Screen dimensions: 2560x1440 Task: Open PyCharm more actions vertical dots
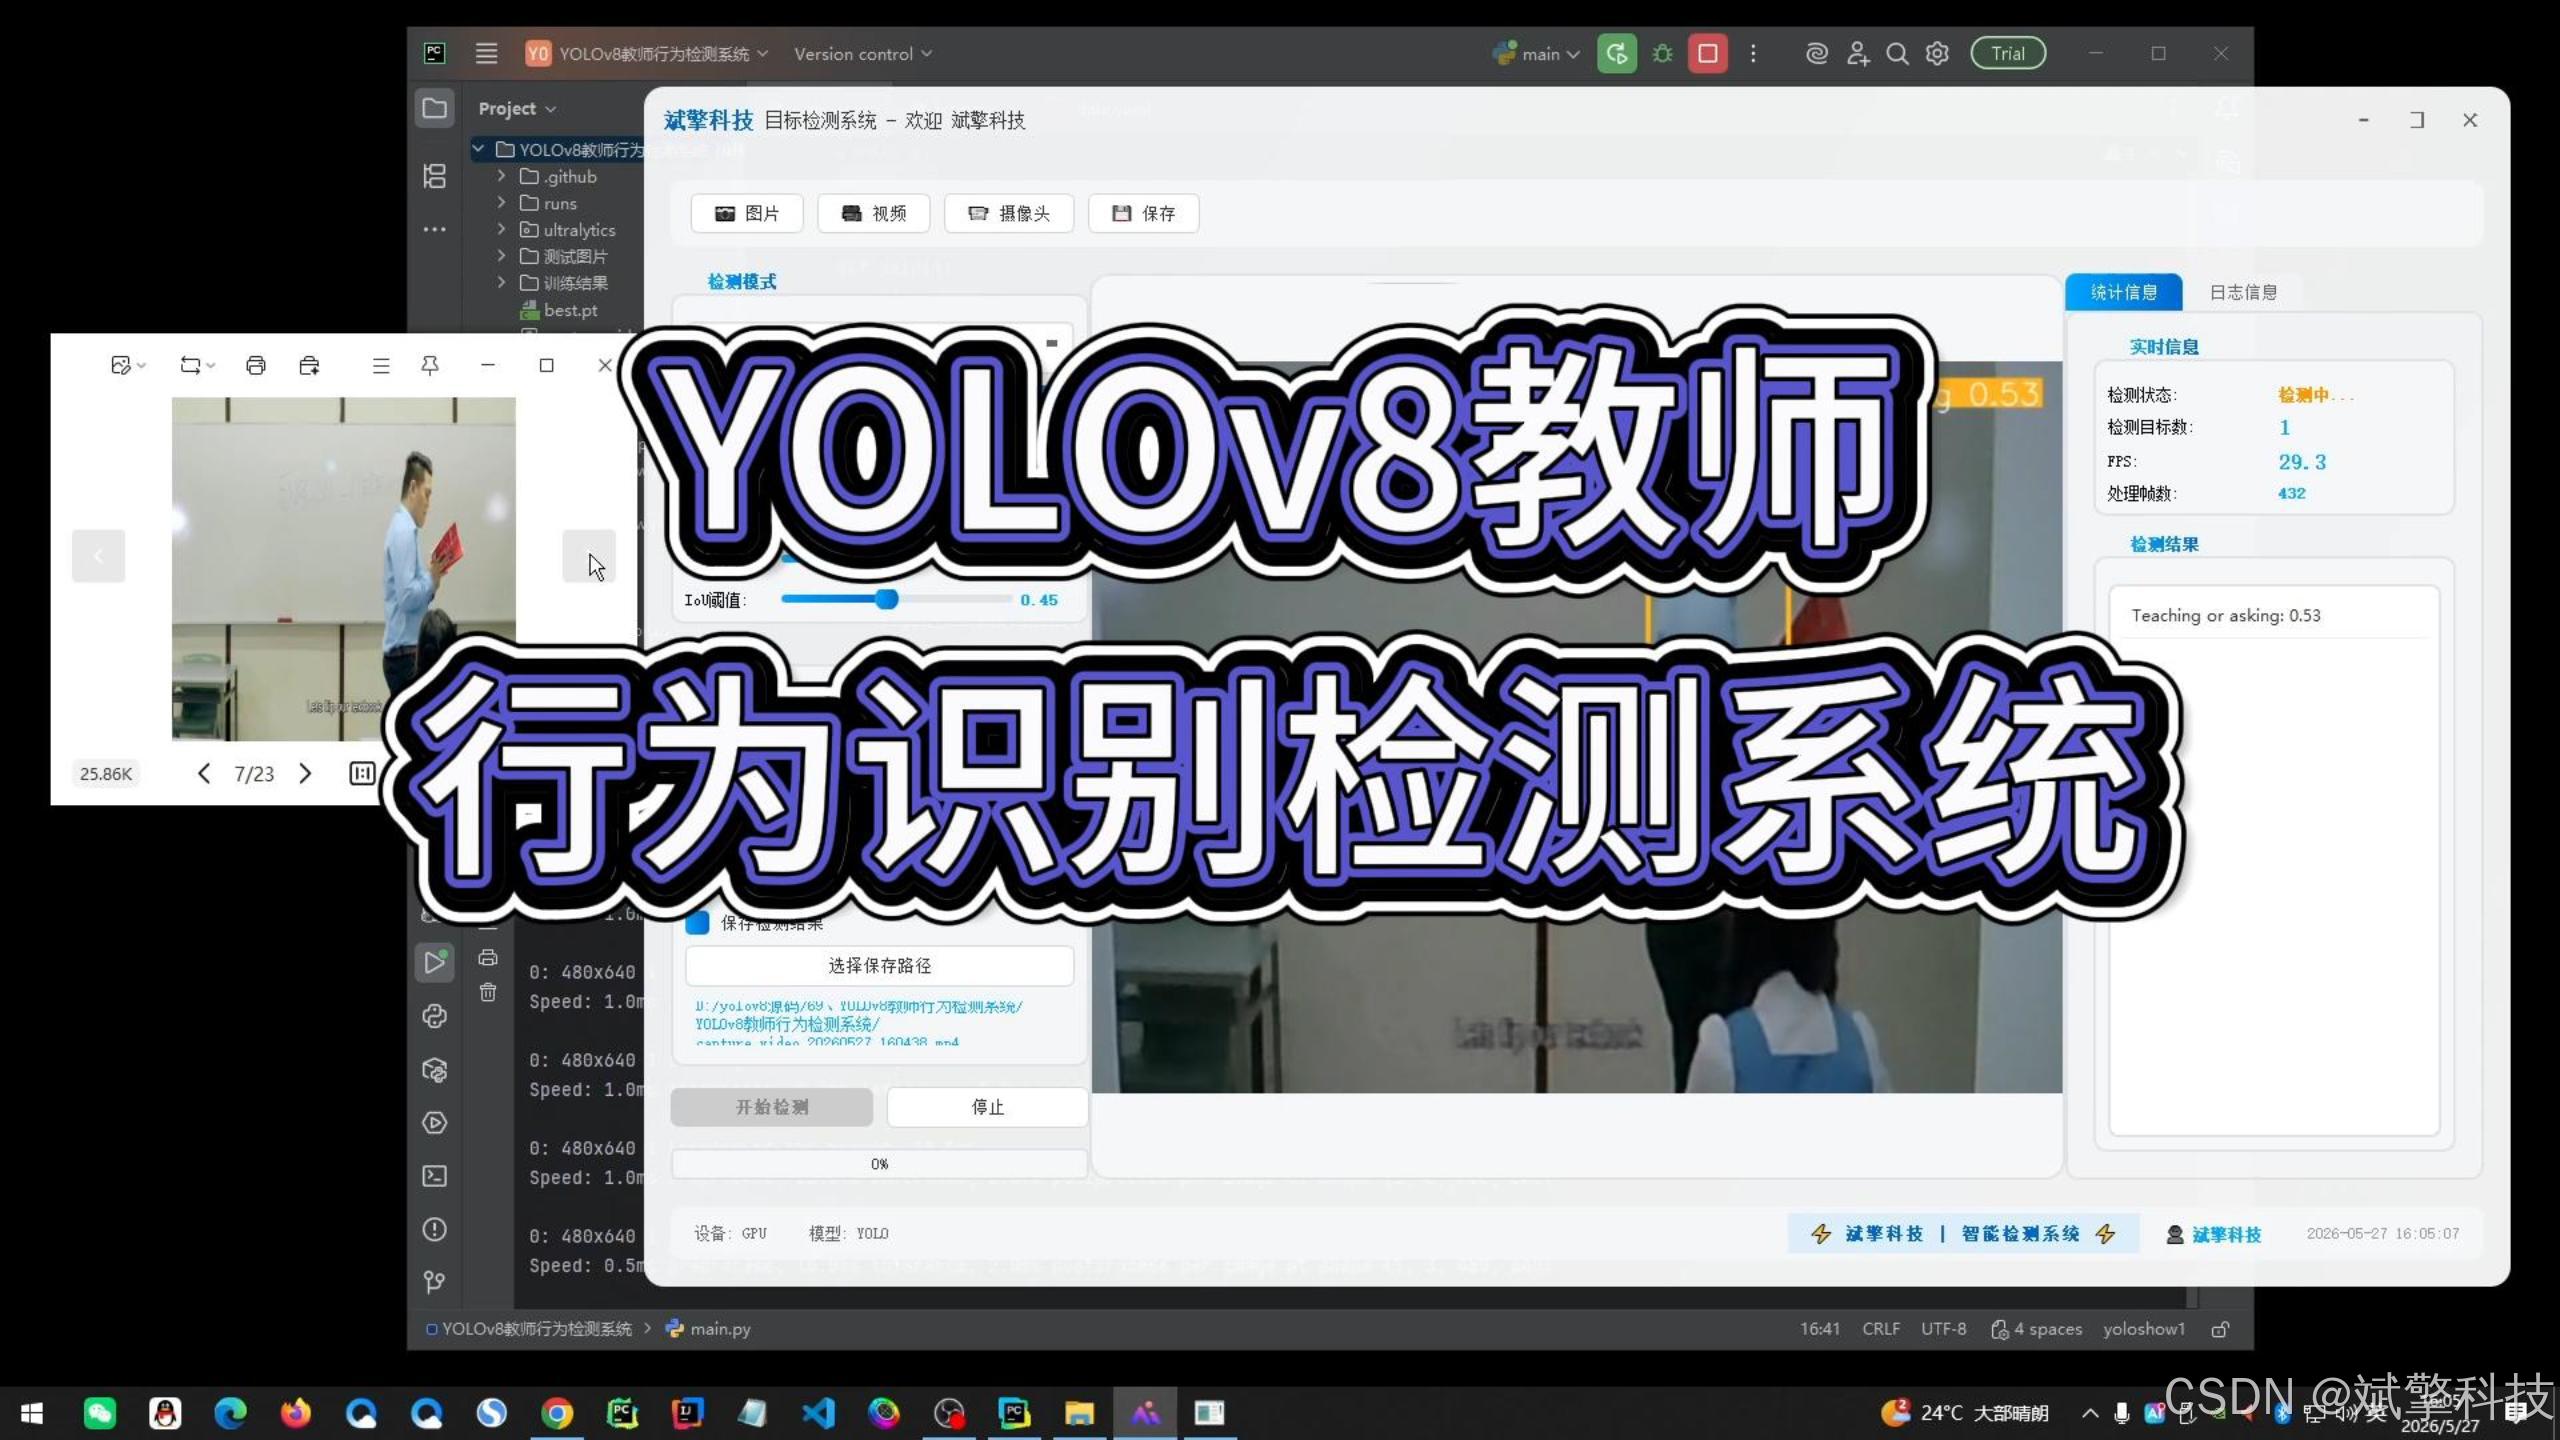(1753, 54)
